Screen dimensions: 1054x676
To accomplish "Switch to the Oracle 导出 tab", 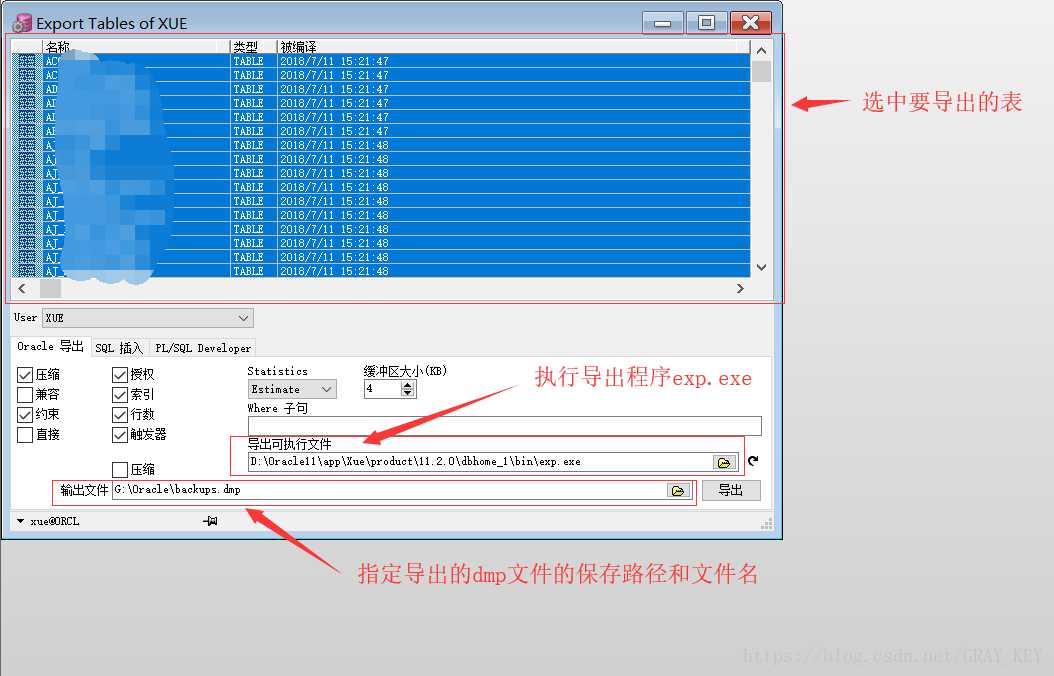I will 50,347.
